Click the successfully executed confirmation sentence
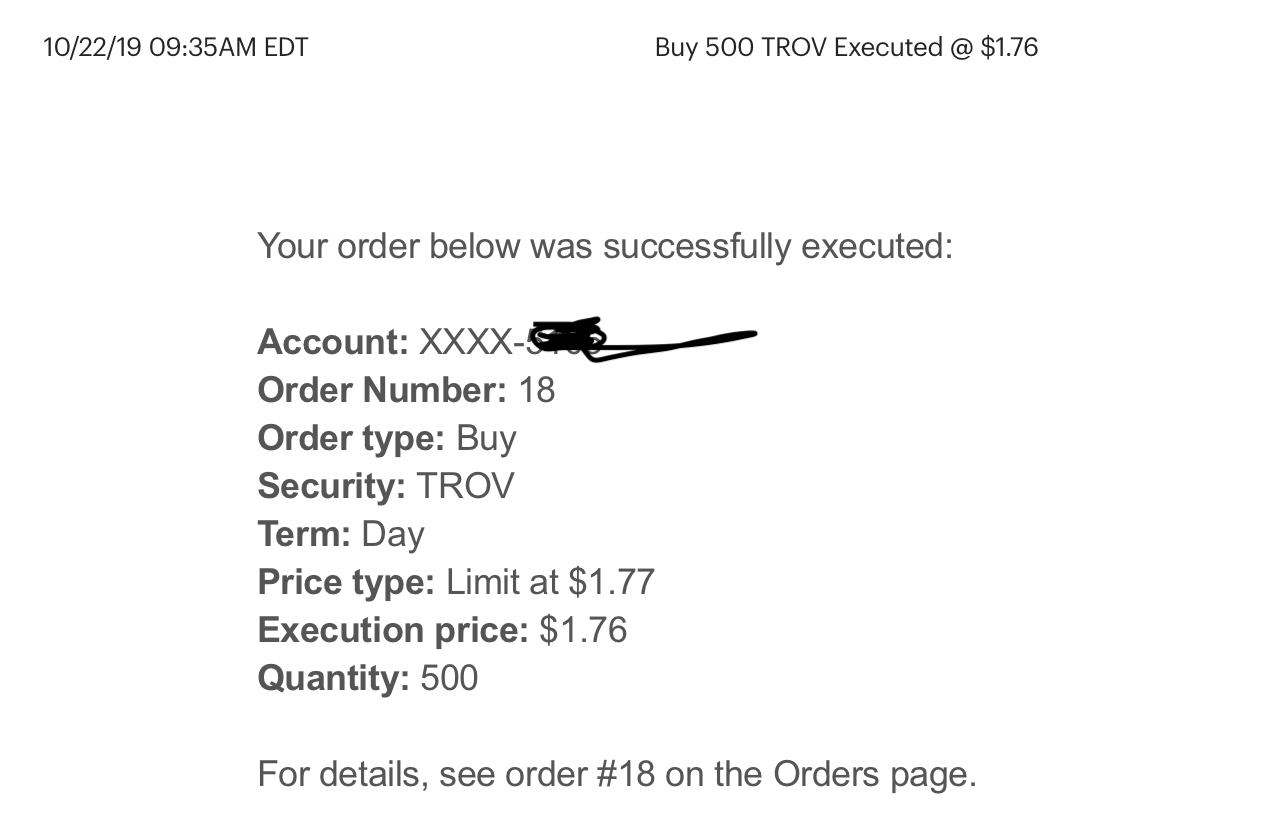The image size is (1264, 826). [x=605, y=245]
